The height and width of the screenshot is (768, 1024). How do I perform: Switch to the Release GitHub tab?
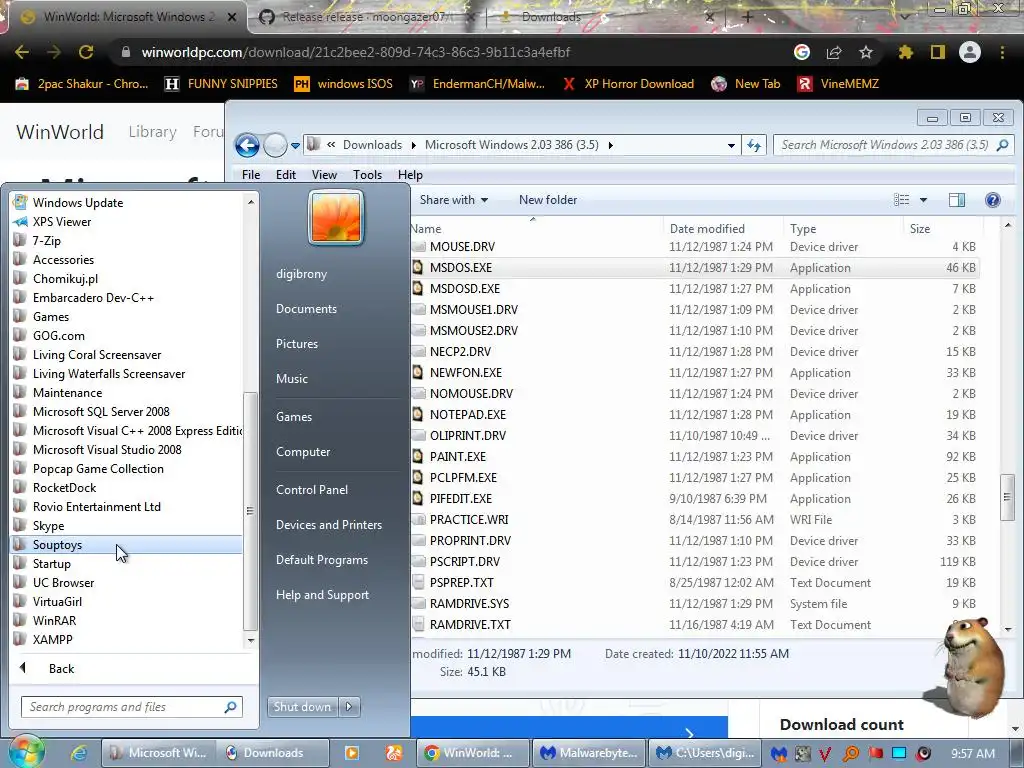(x=366, y=17)
